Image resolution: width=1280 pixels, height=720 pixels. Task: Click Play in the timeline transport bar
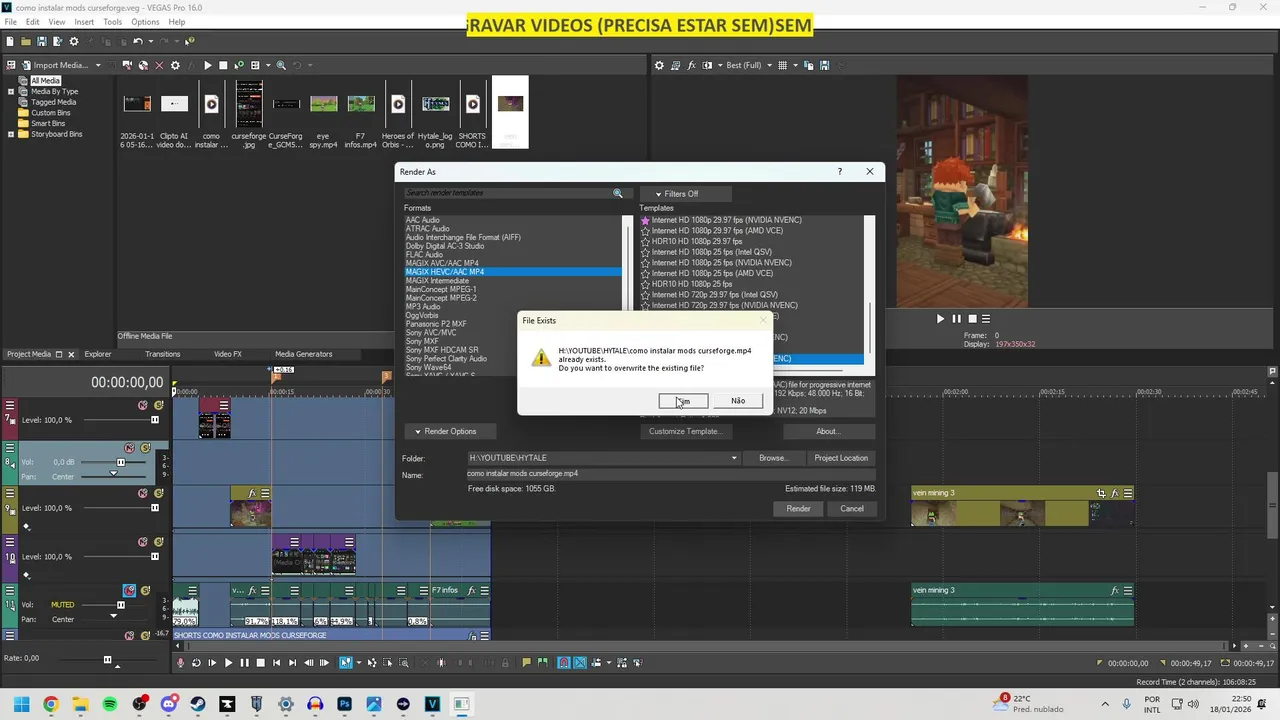pyautogui.click(x=228, y=662)
